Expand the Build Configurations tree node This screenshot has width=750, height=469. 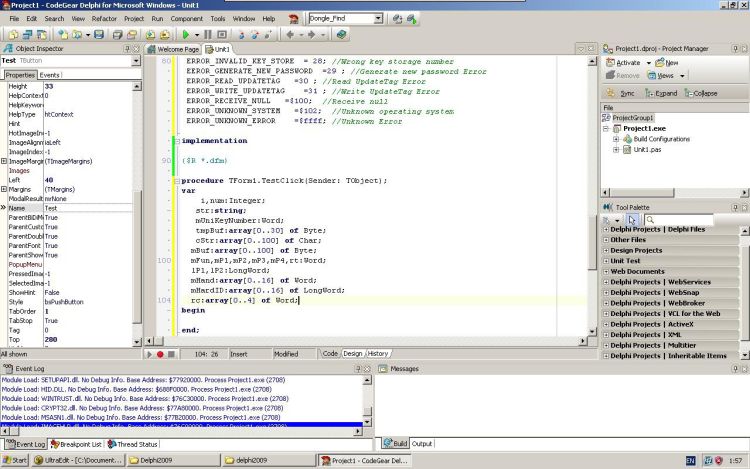click(x=616, y=139)
